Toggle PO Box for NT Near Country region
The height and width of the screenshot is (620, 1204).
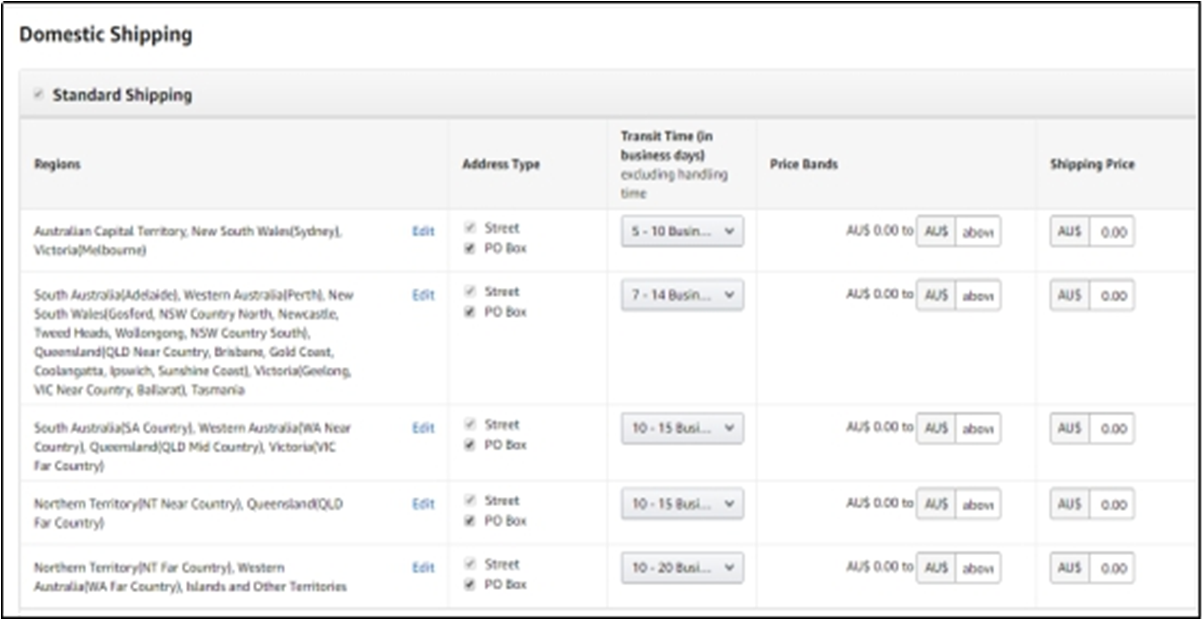470,521
